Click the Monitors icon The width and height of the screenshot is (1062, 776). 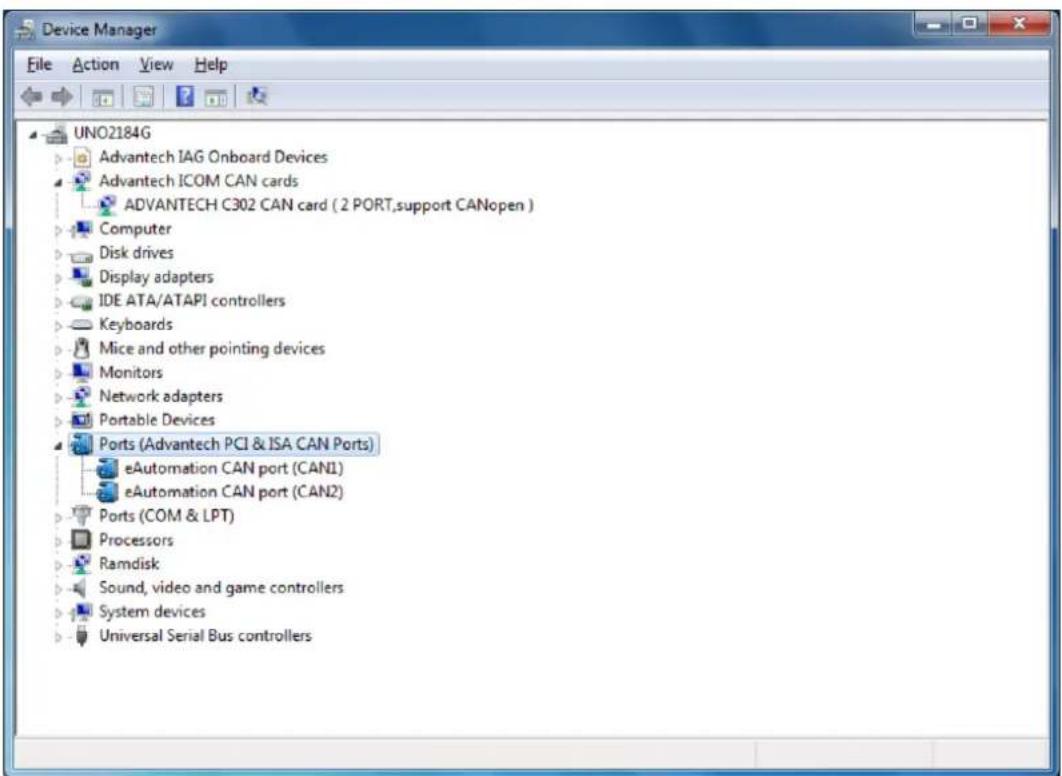click(81, 372)
